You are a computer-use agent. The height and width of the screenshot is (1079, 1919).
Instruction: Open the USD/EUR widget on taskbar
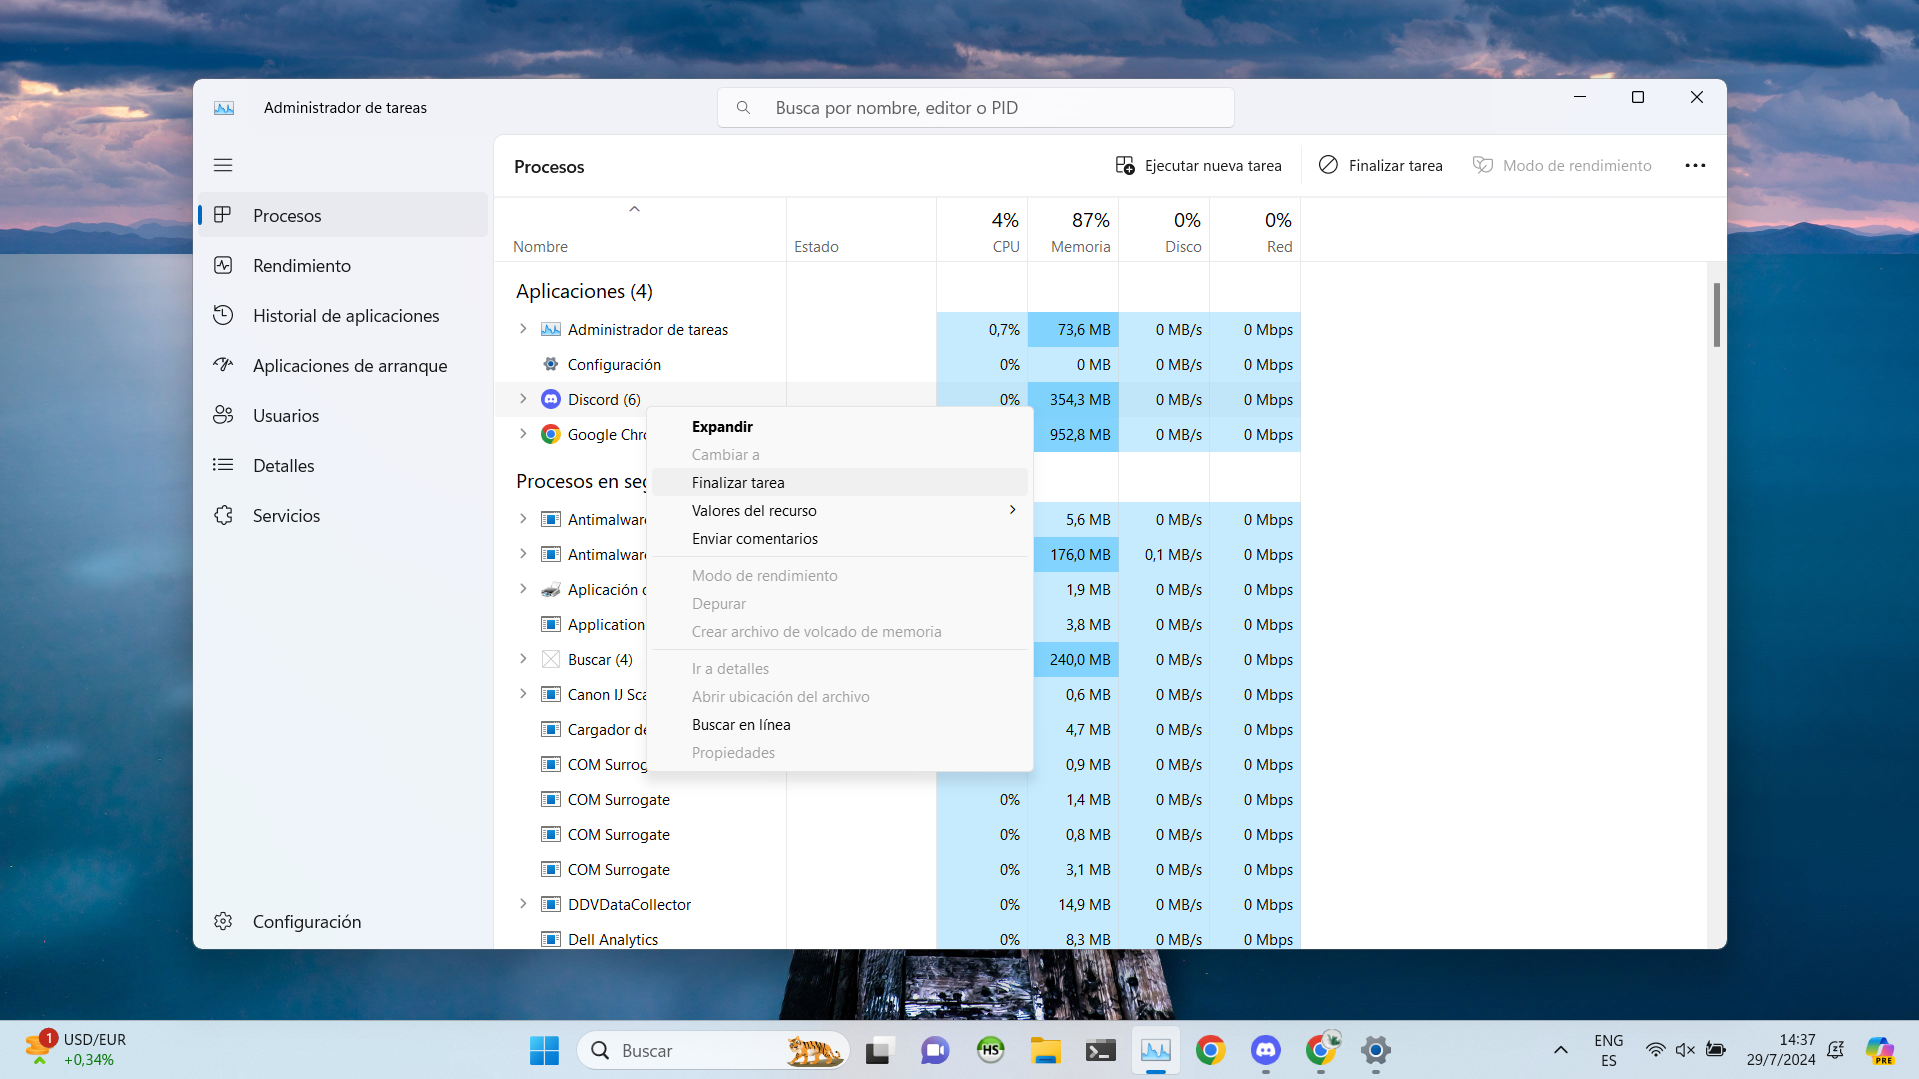pyautogui.click(x=76, y=1050)
